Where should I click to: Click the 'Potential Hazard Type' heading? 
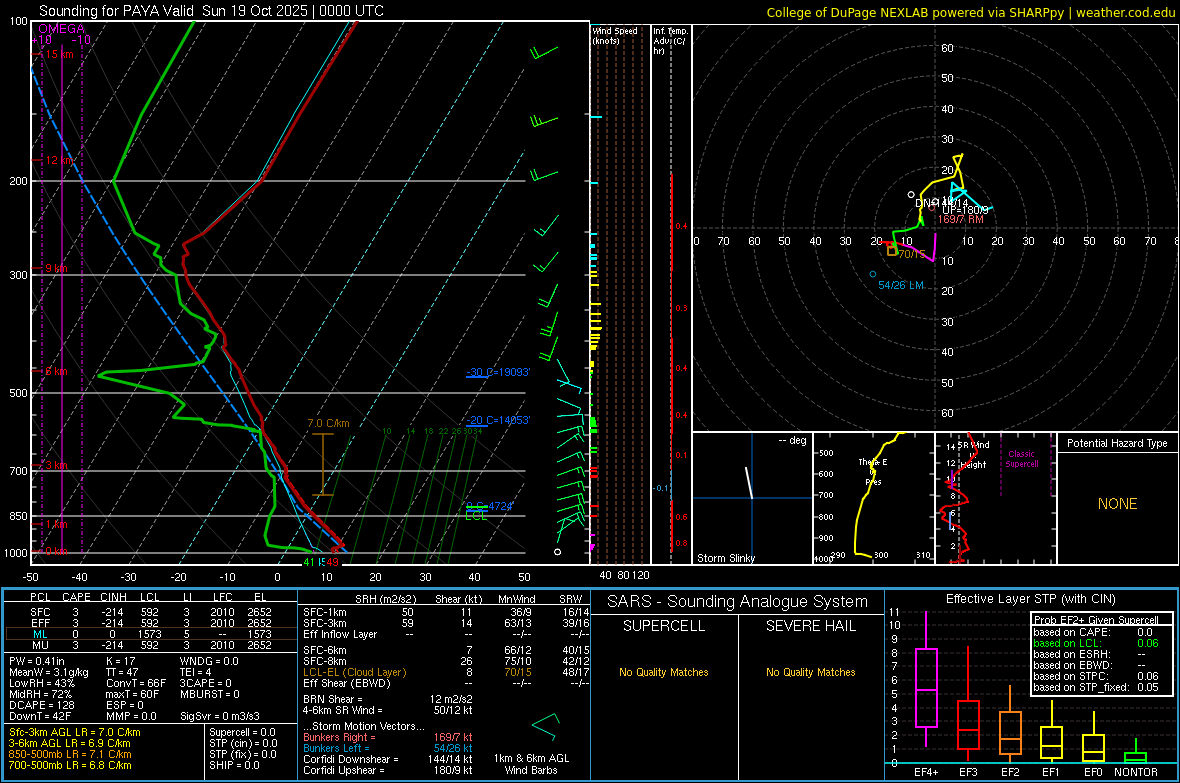pos(1117,443)
